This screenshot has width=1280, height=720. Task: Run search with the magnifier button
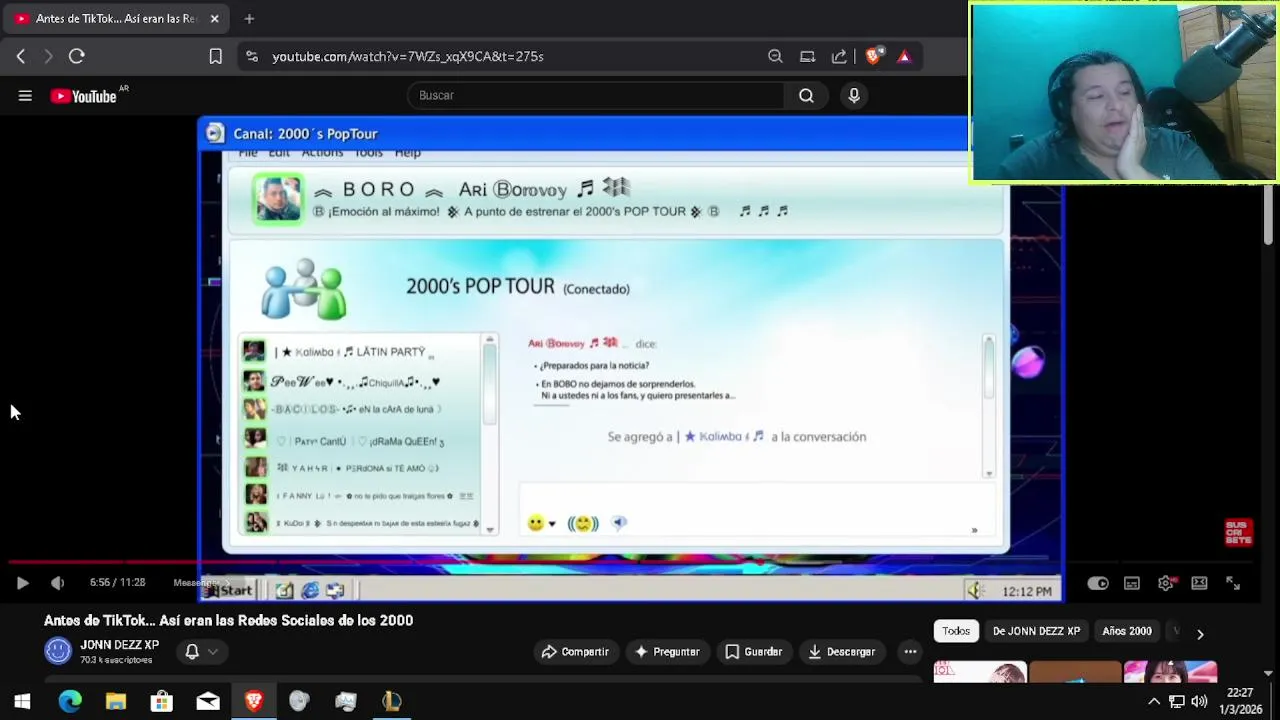click(806, 95)
